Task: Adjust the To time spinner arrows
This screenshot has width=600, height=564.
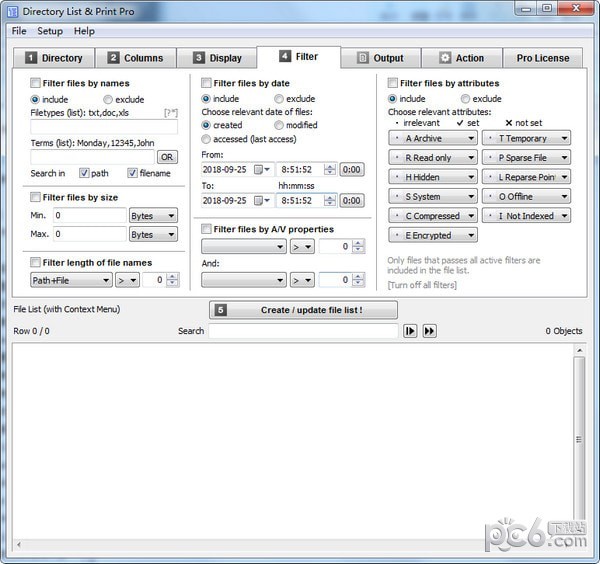Action: click(x=330, y=200)
